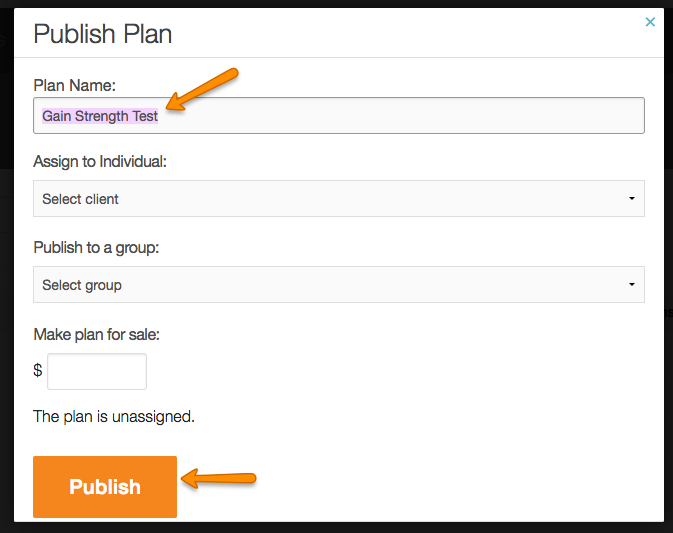Click "The plan is unassigned." status text
The image size is (673, 533).
[x=114, y=416]
